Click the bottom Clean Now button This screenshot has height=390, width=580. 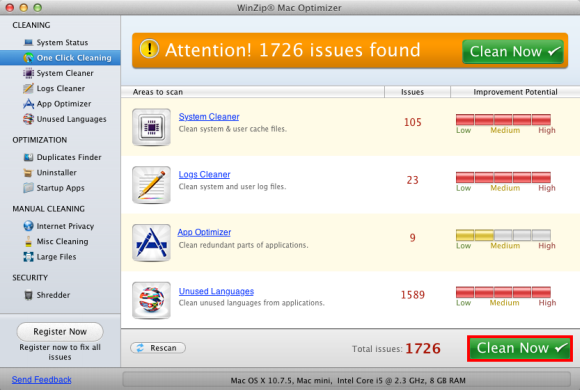click(x=520, y=348)
